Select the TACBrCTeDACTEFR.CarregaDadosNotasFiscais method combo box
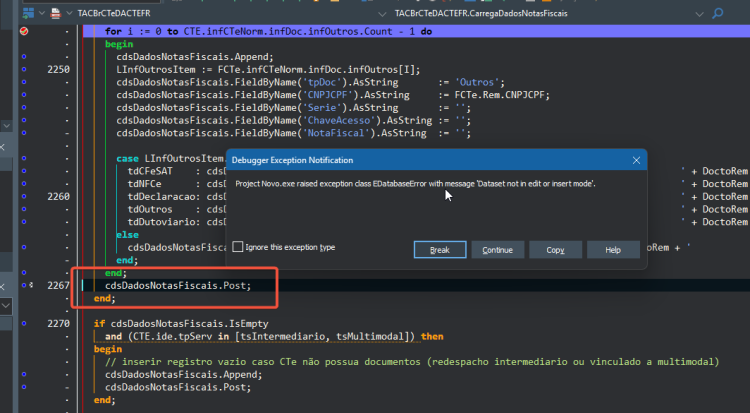Viewport: 750px width, 413px height. [549, 13]
